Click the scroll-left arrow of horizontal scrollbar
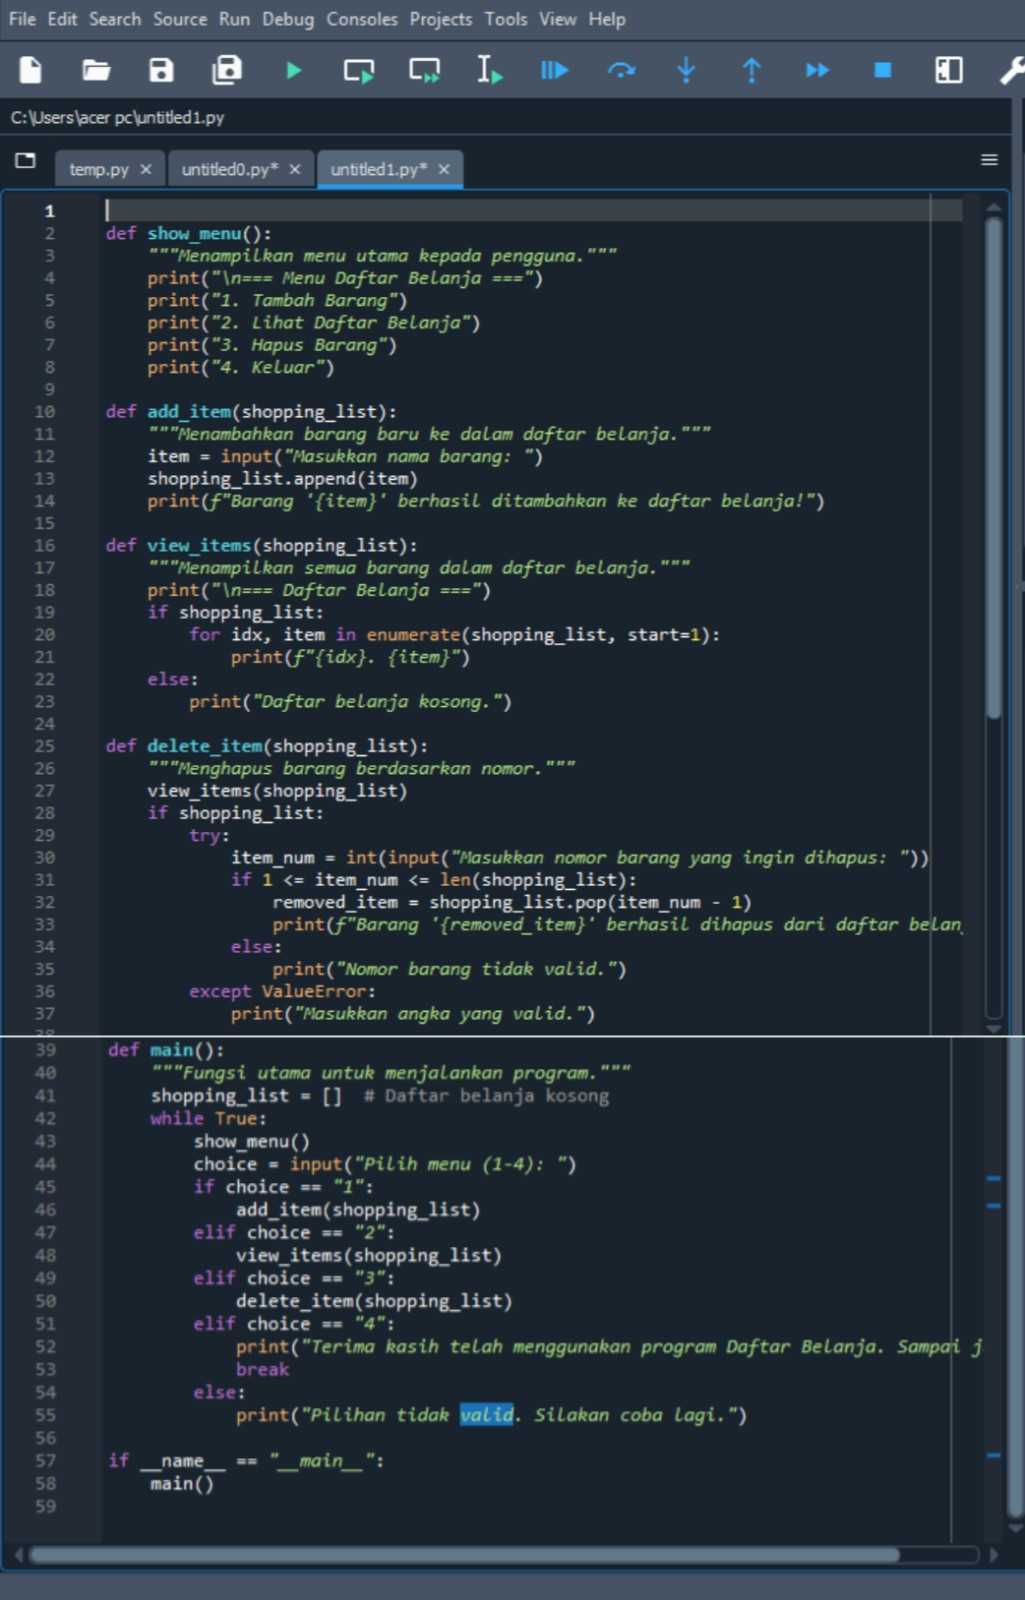The image size is (1025, 1600). [x=18, y=1555]
